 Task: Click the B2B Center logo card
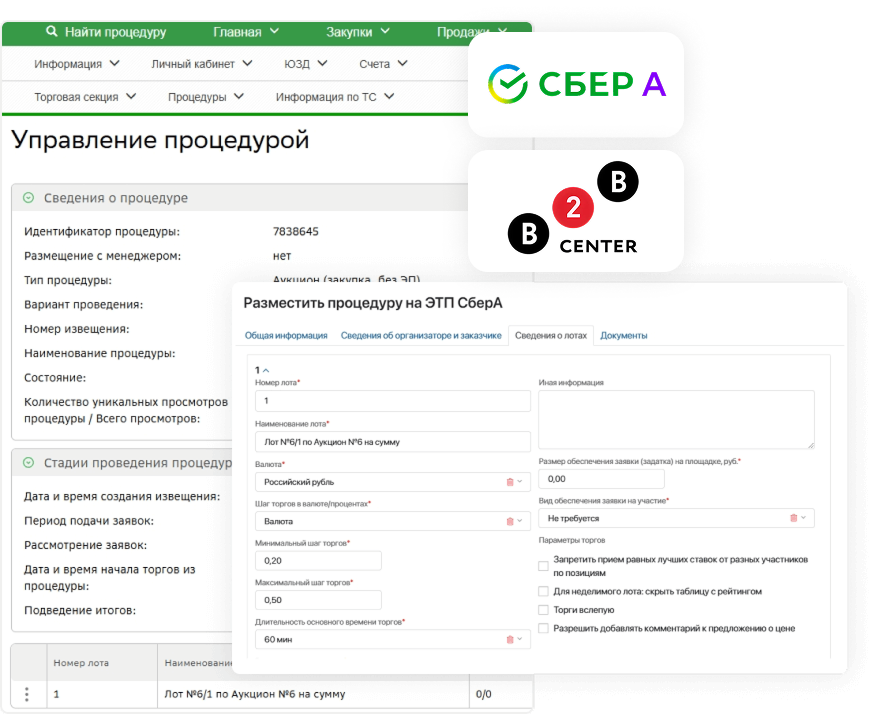coord(575,210)
